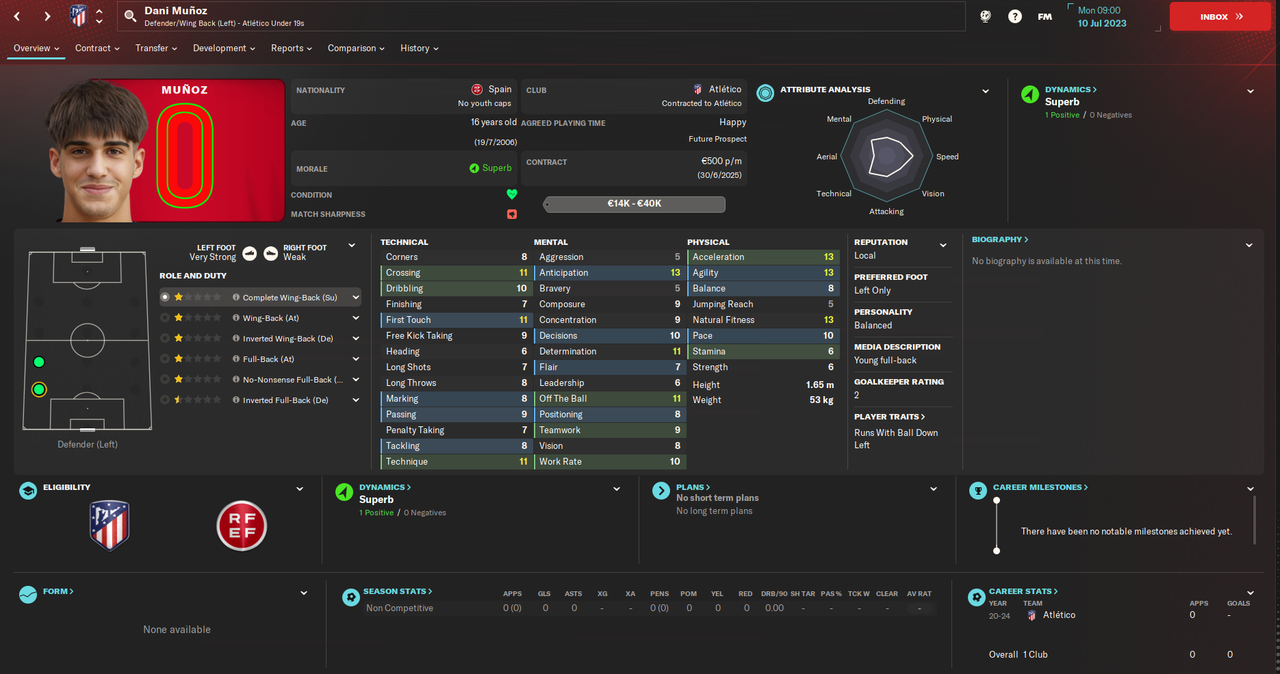
Task: Click the Dynamics icon in top right panel
Action: pos(1030,94)
